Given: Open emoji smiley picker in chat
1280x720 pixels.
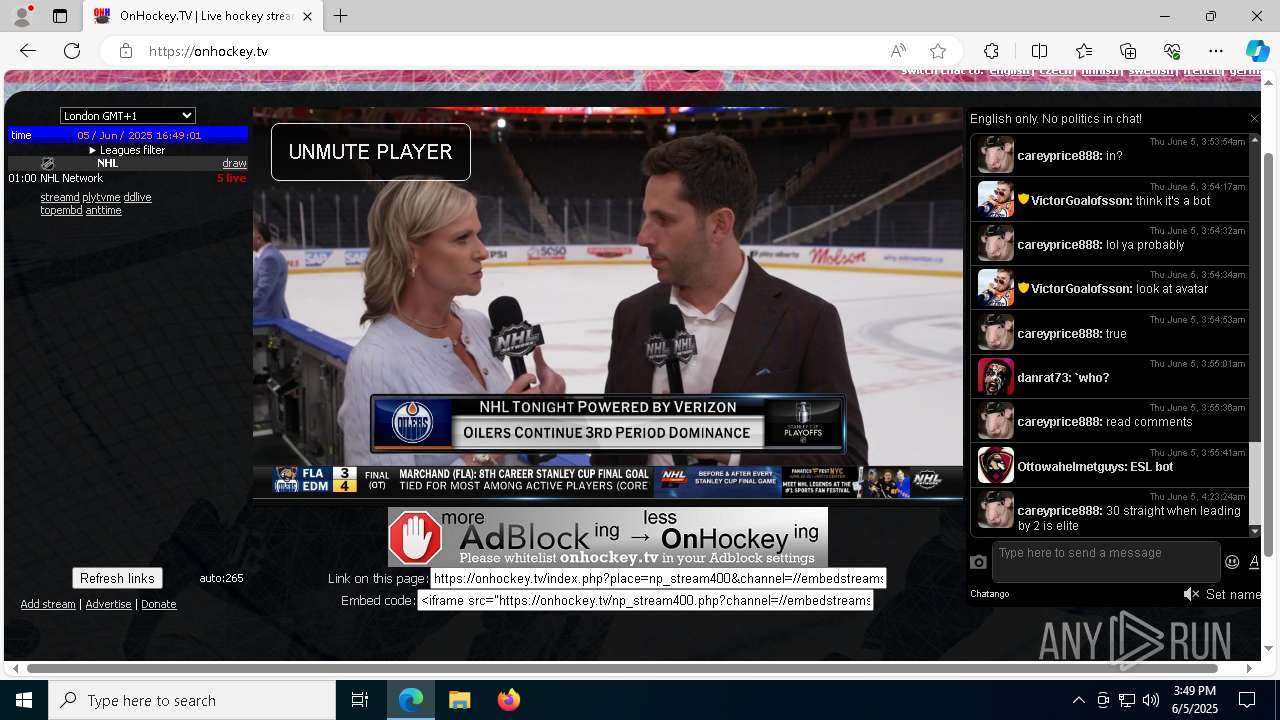Looking at the screenshot, I should tap(1232, 562).
